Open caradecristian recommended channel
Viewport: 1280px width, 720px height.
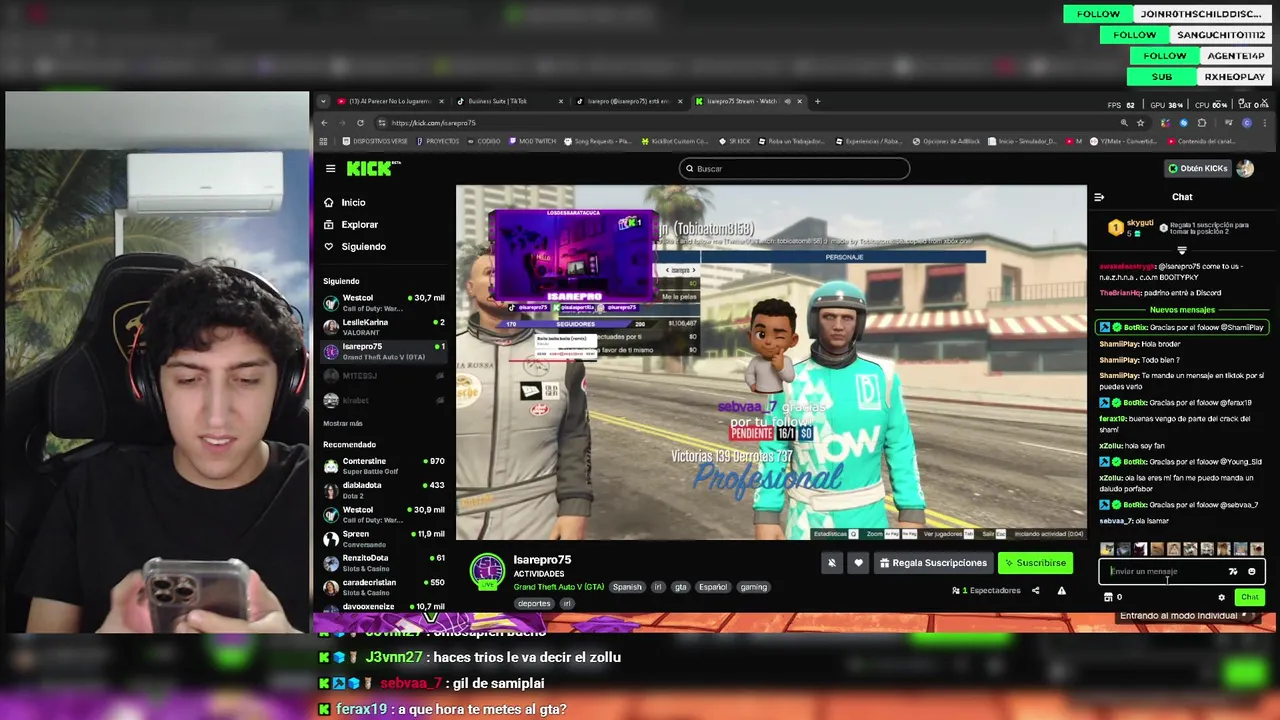click(384, 586)
